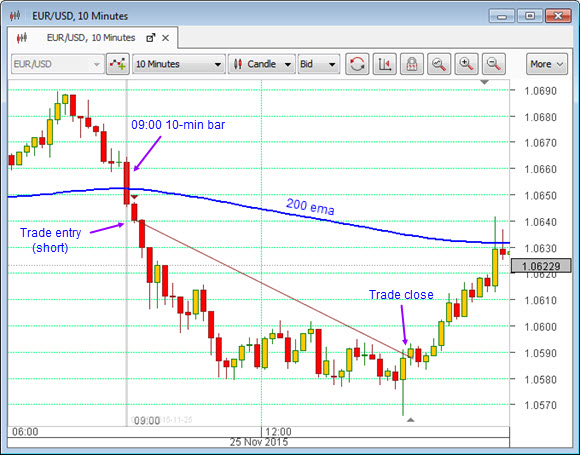Click the 1.0570 price axis label

[x=540, y=405]
